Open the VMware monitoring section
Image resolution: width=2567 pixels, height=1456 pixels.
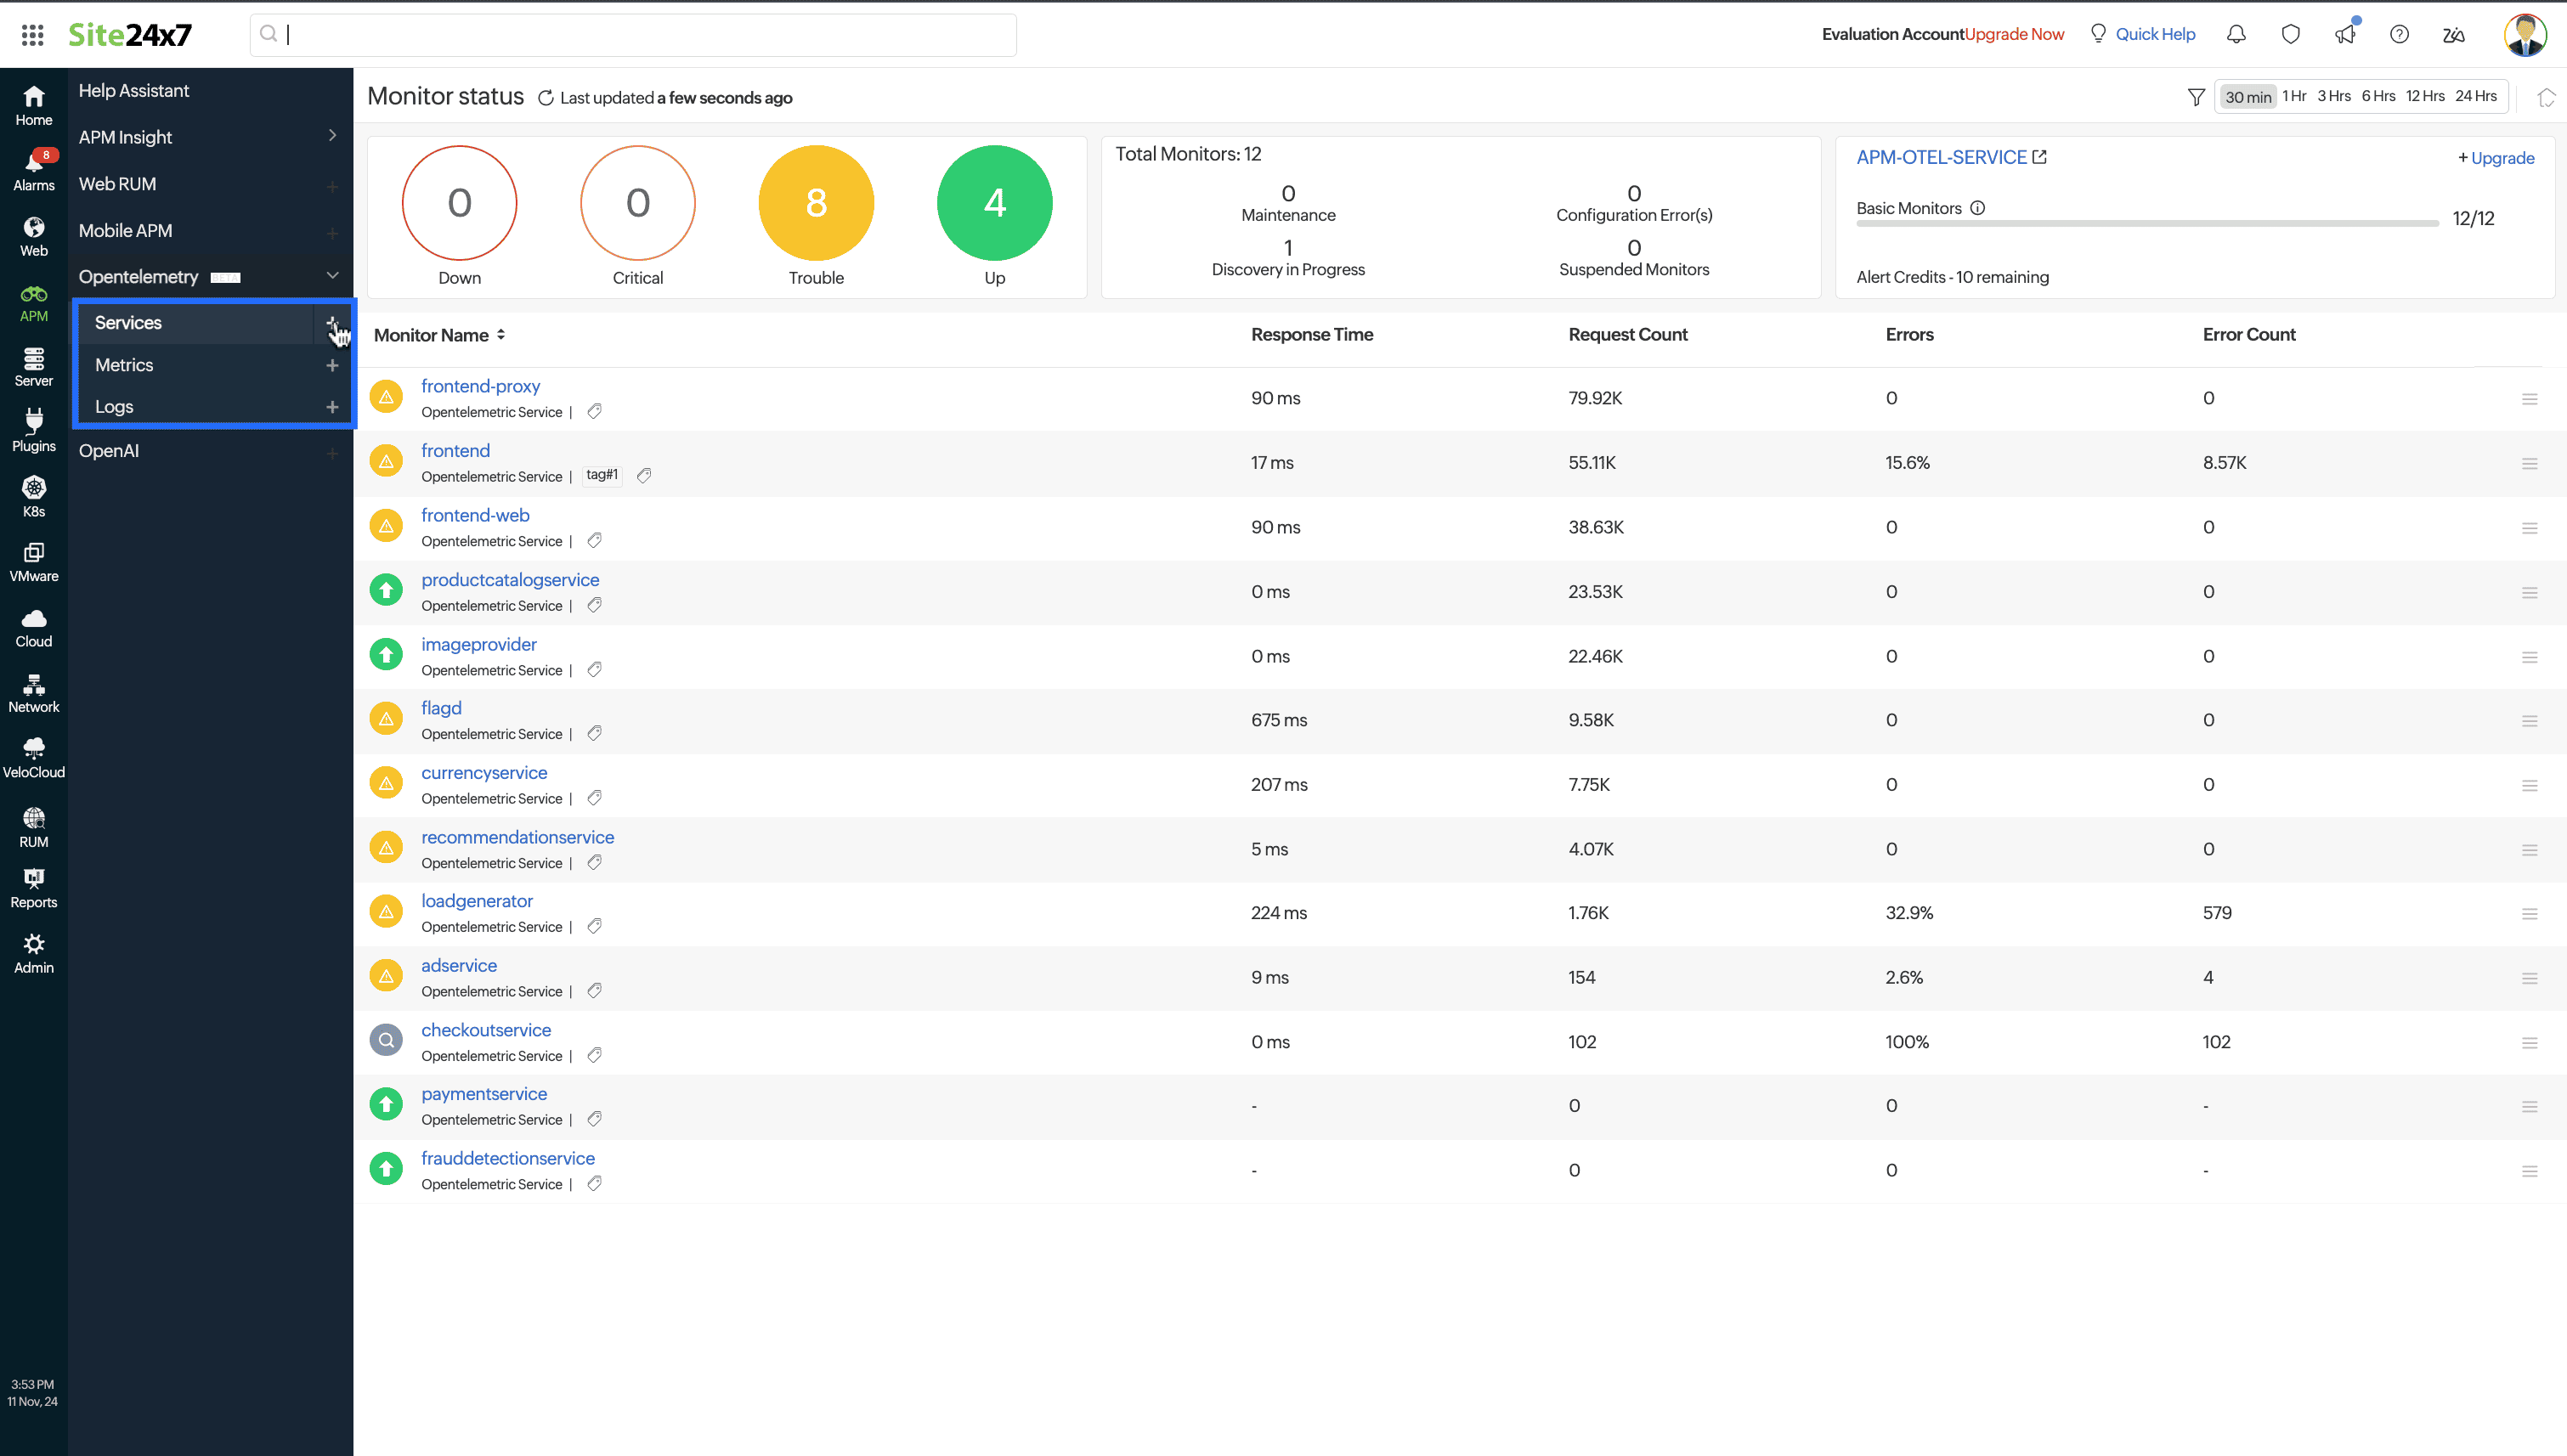point(33,562)
